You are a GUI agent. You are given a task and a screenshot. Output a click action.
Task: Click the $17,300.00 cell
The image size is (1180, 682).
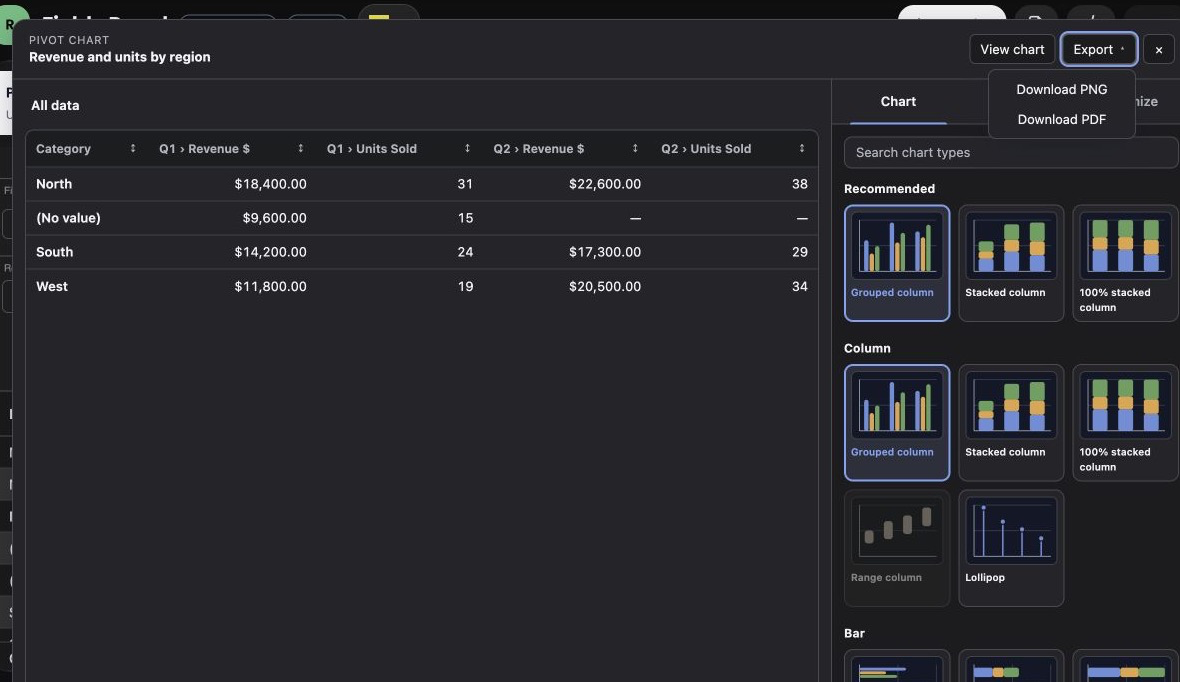pyautogui.click(x=605, y=252)
